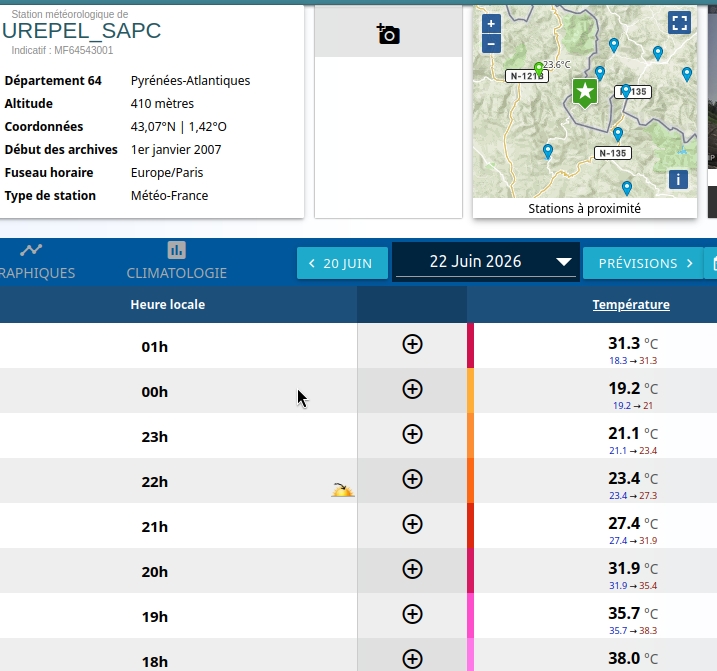The height and width of the screenshot is (671, 717).
Task: Click the Prévisions button
Action: click(643, 263)
